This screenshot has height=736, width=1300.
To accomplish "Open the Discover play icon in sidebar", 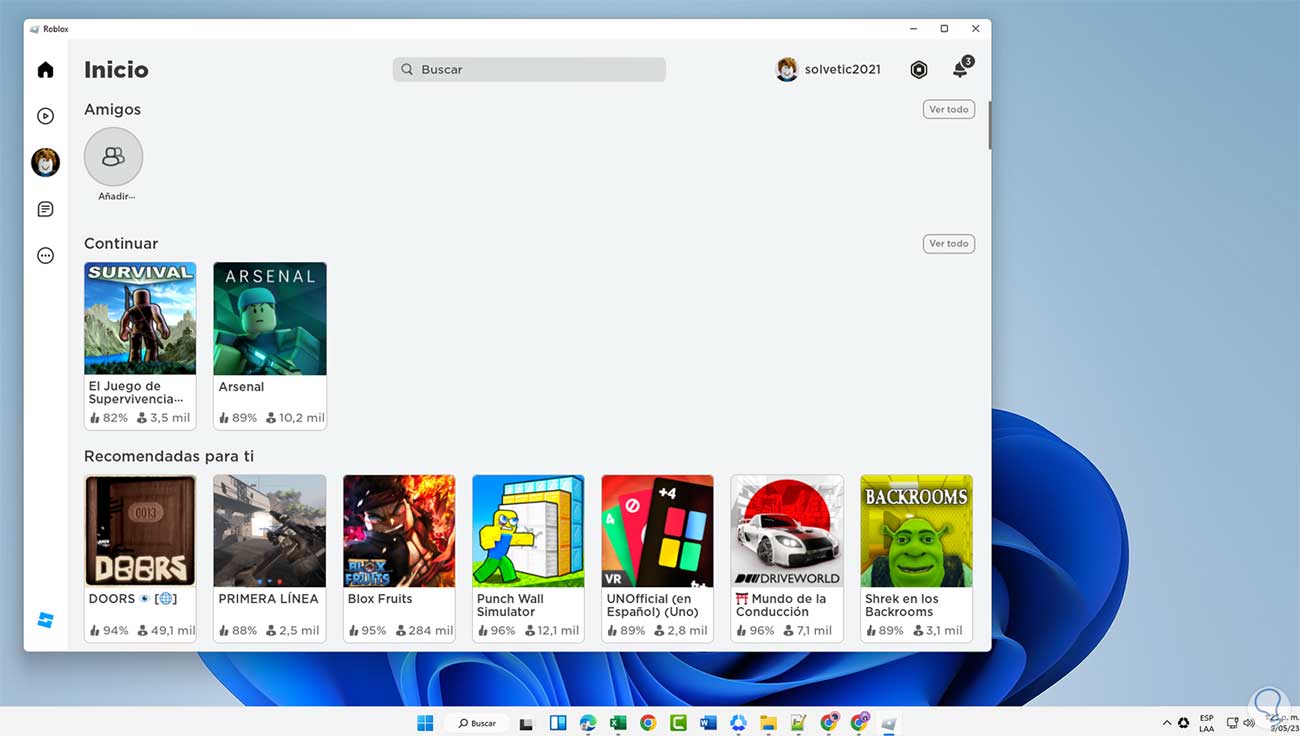I will [45, 116].
